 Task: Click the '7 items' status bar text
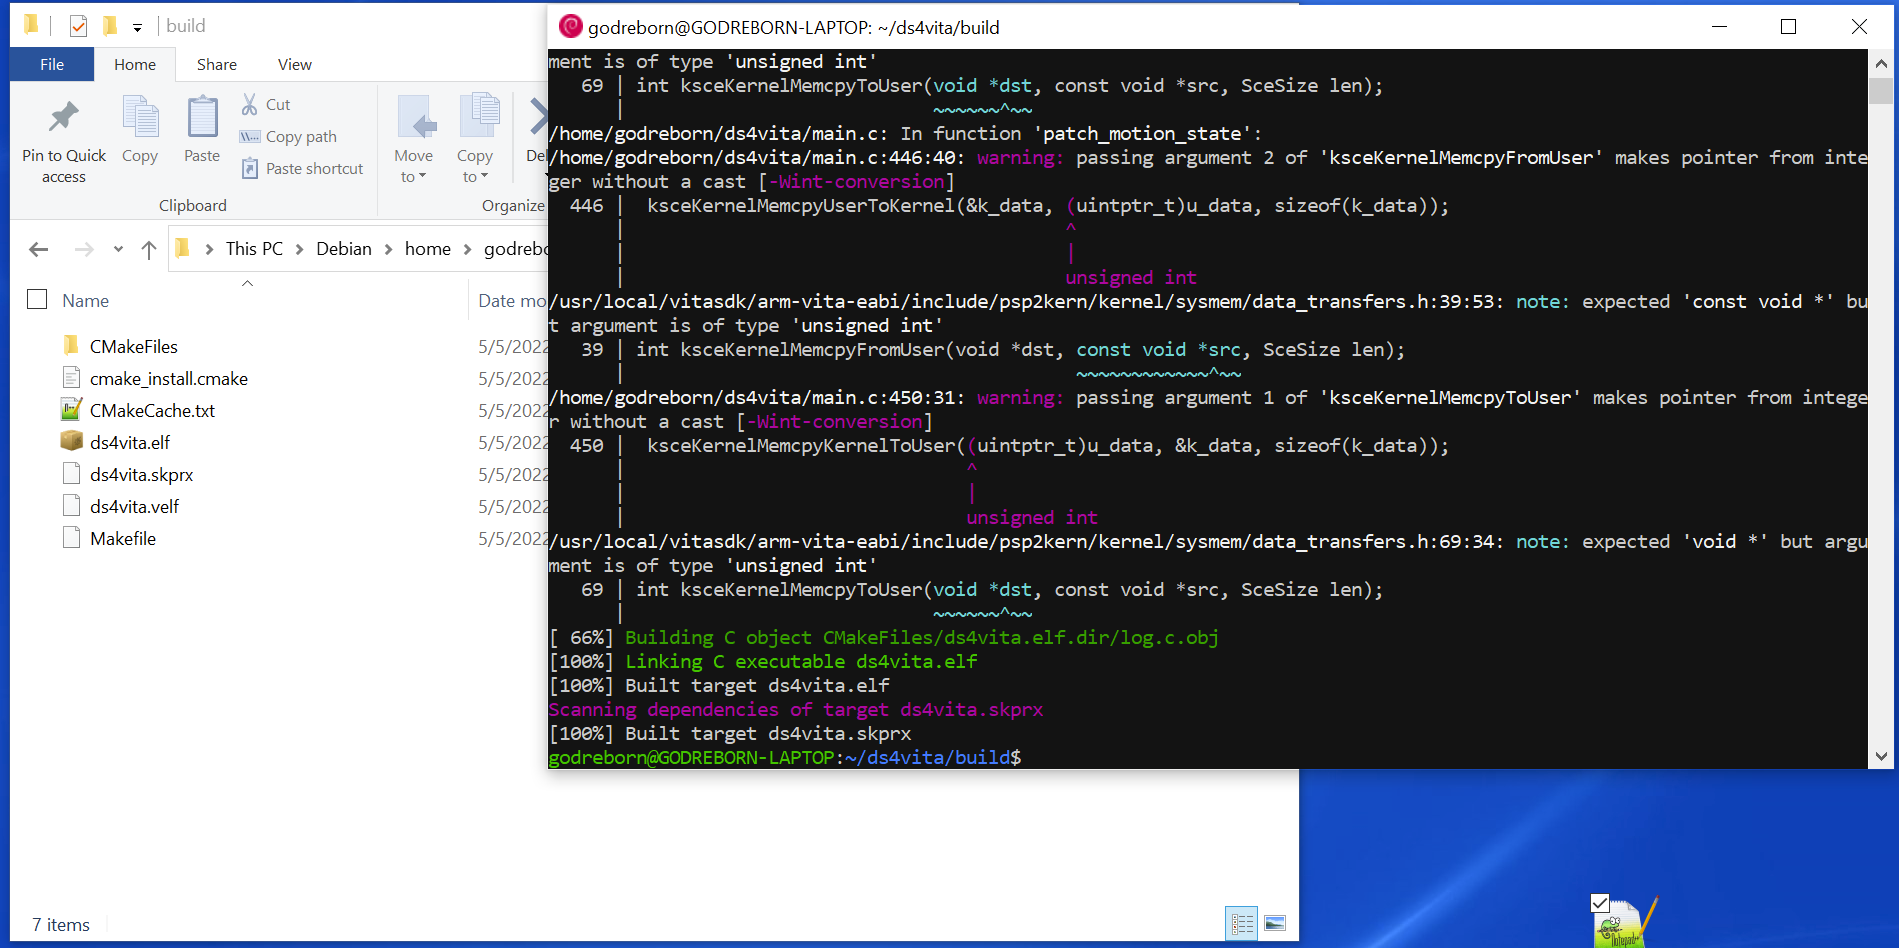(x=61, y=925)
